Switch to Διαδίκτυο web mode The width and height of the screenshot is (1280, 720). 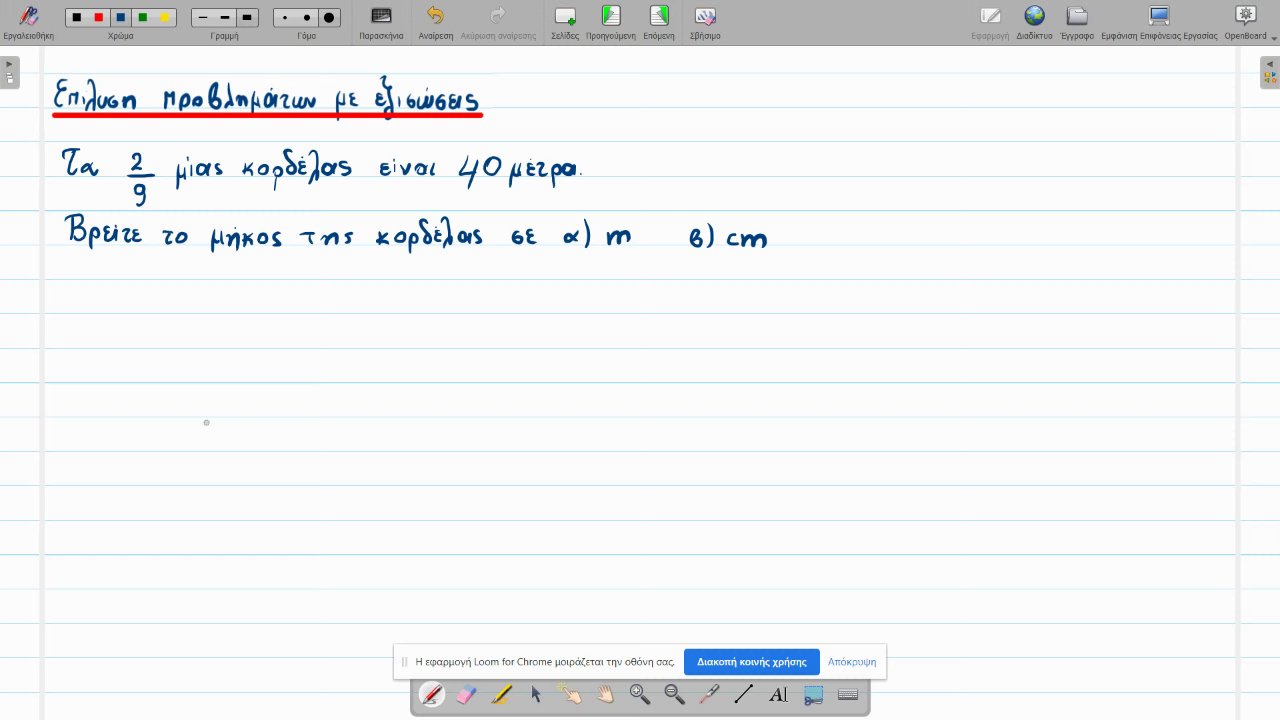1034,22
